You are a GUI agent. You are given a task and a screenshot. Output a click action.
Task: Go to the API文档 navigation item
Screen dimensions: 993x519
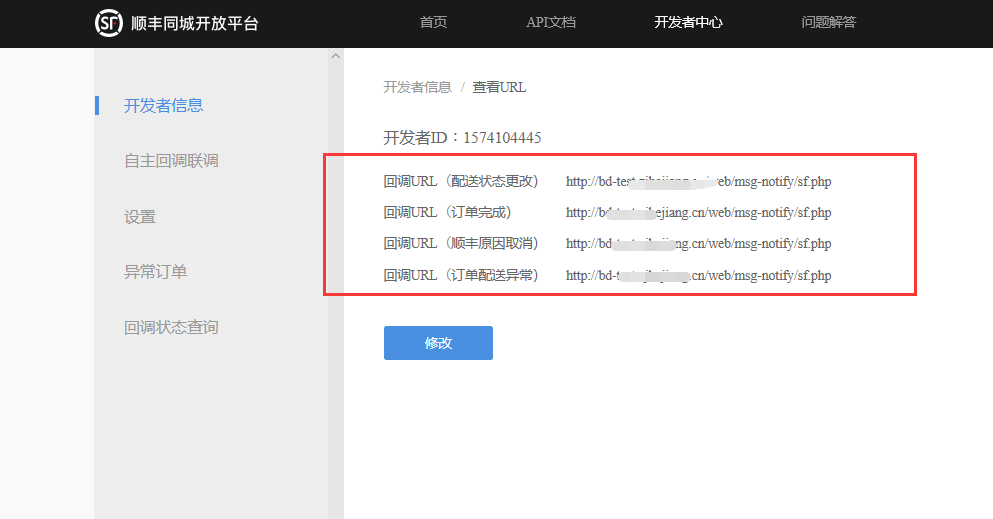551,22
